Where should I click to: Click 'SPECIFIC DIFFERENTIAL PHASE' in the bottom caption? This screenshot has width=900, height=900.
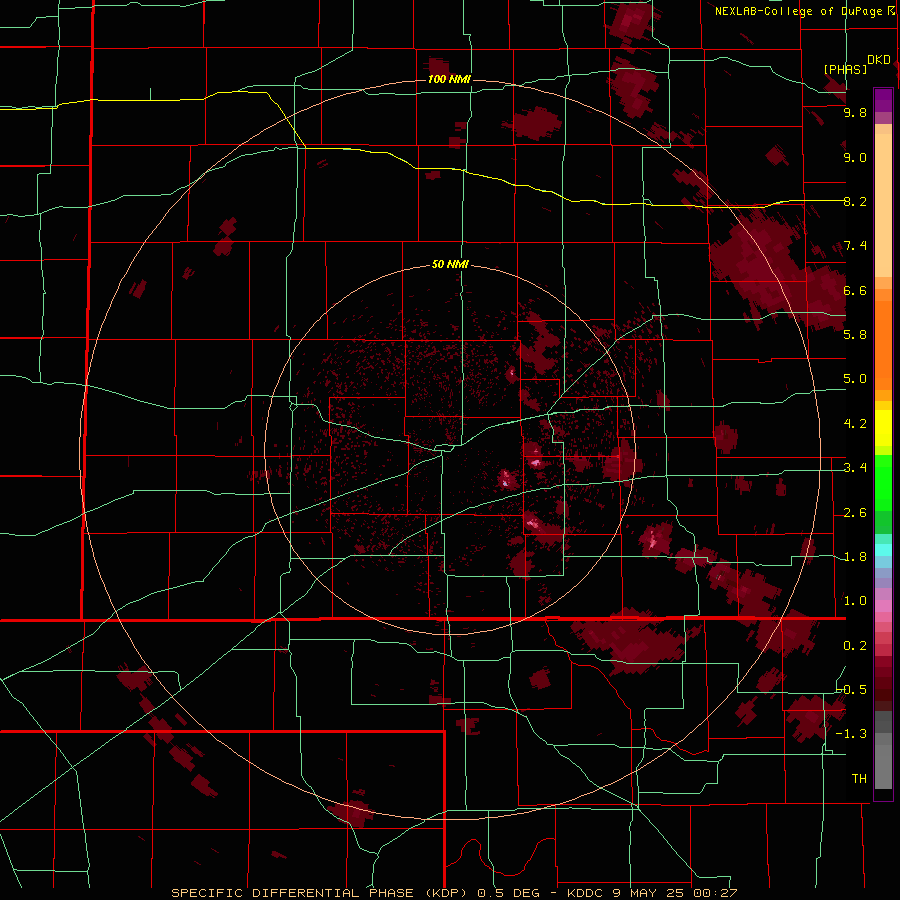click(292, 893)
